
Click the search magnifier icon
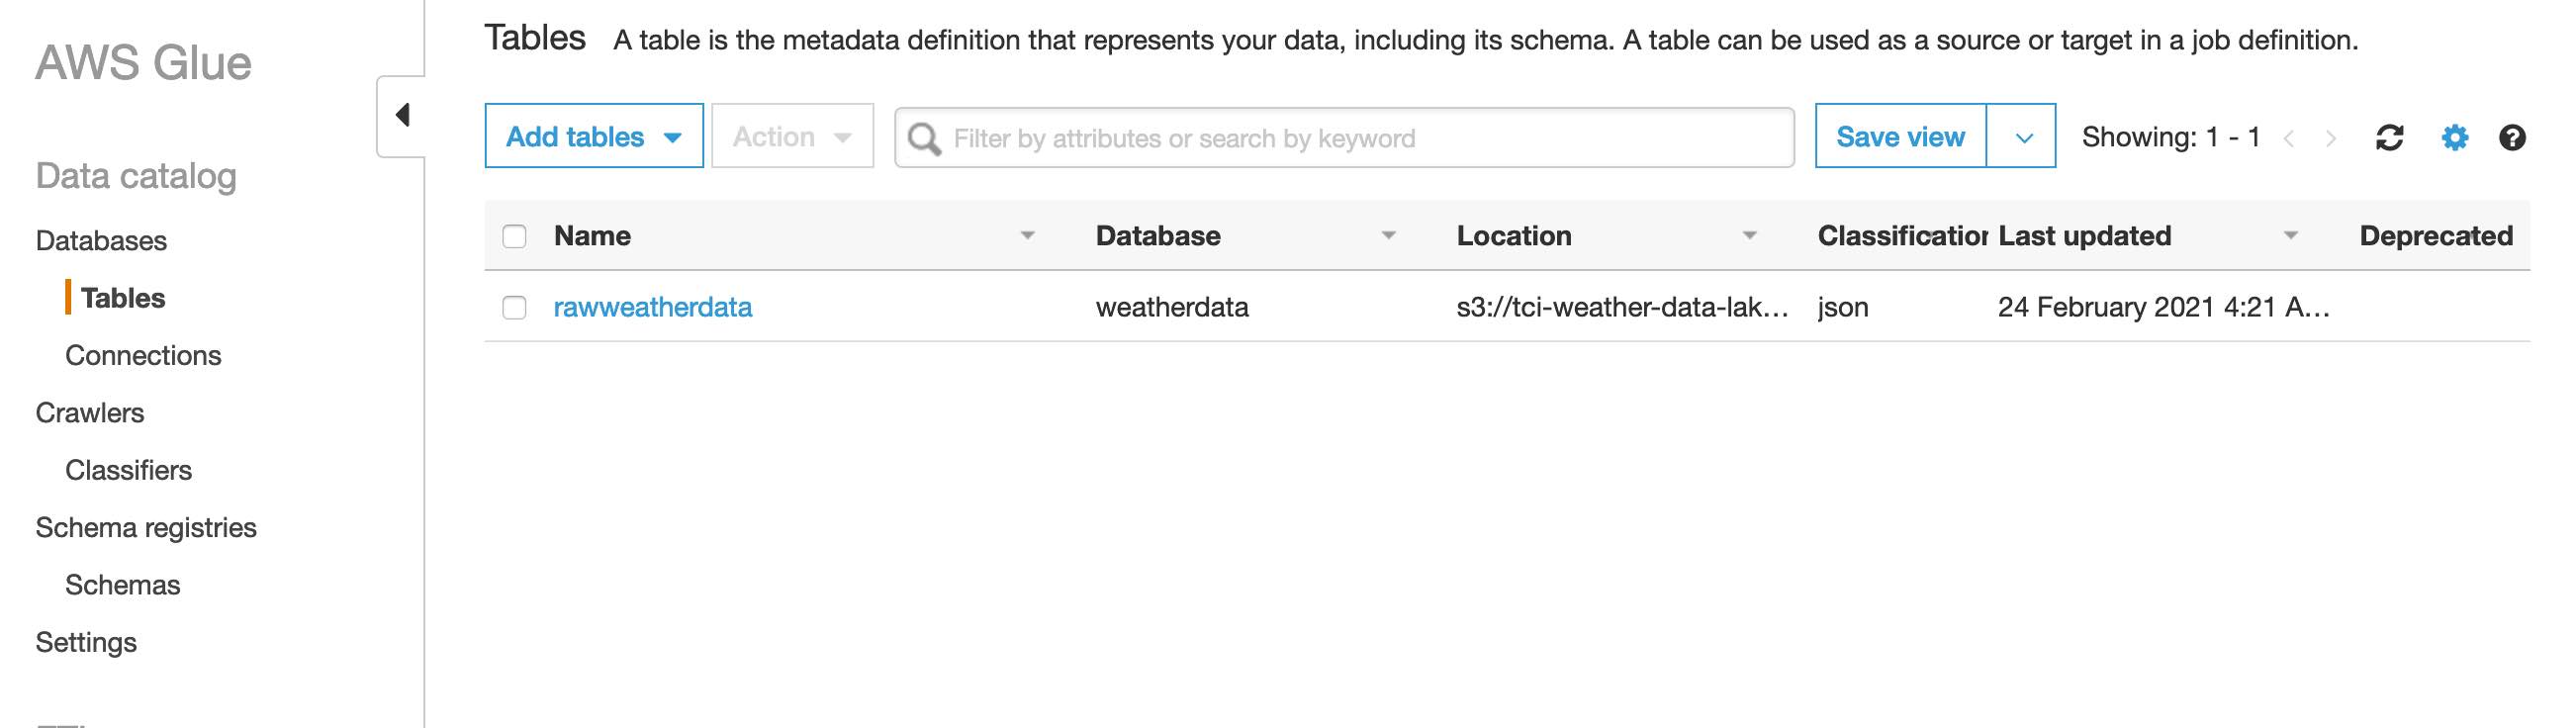924,138
